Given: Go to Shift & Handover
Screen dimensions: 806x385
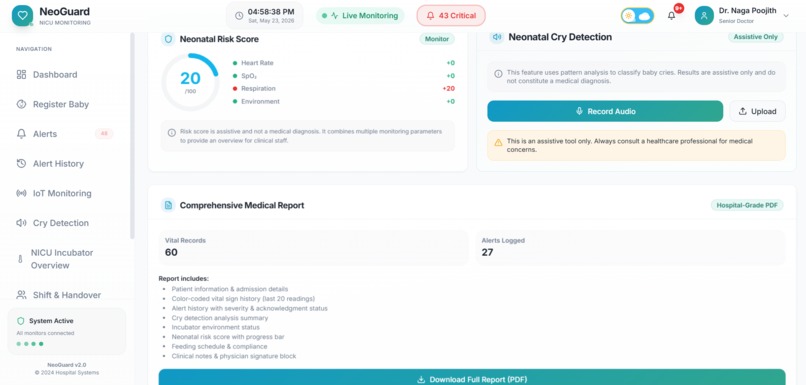Looking at the screenshot, I should coord(67,295).
